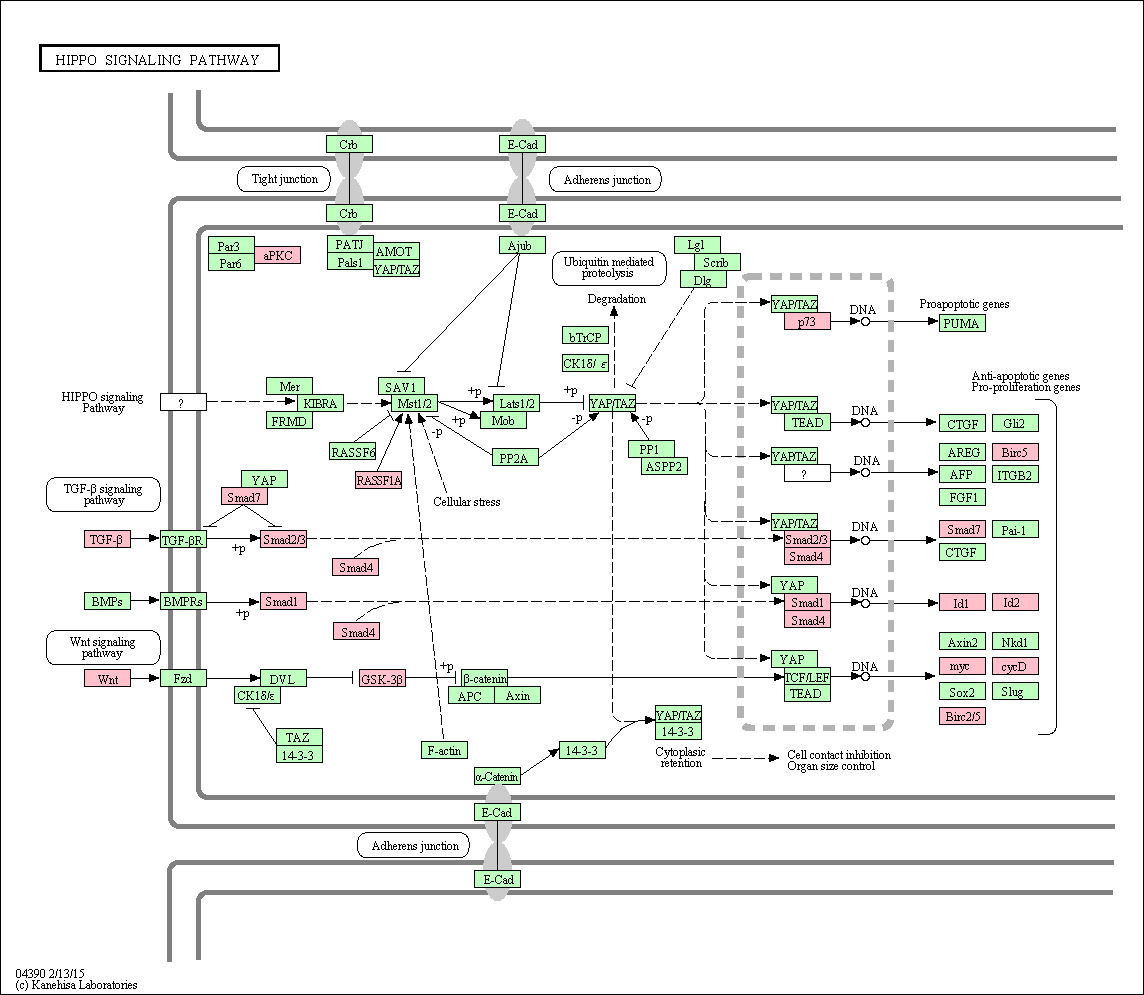
Task: Select the pink cycD box
Action: click(x=1015, y=666)
